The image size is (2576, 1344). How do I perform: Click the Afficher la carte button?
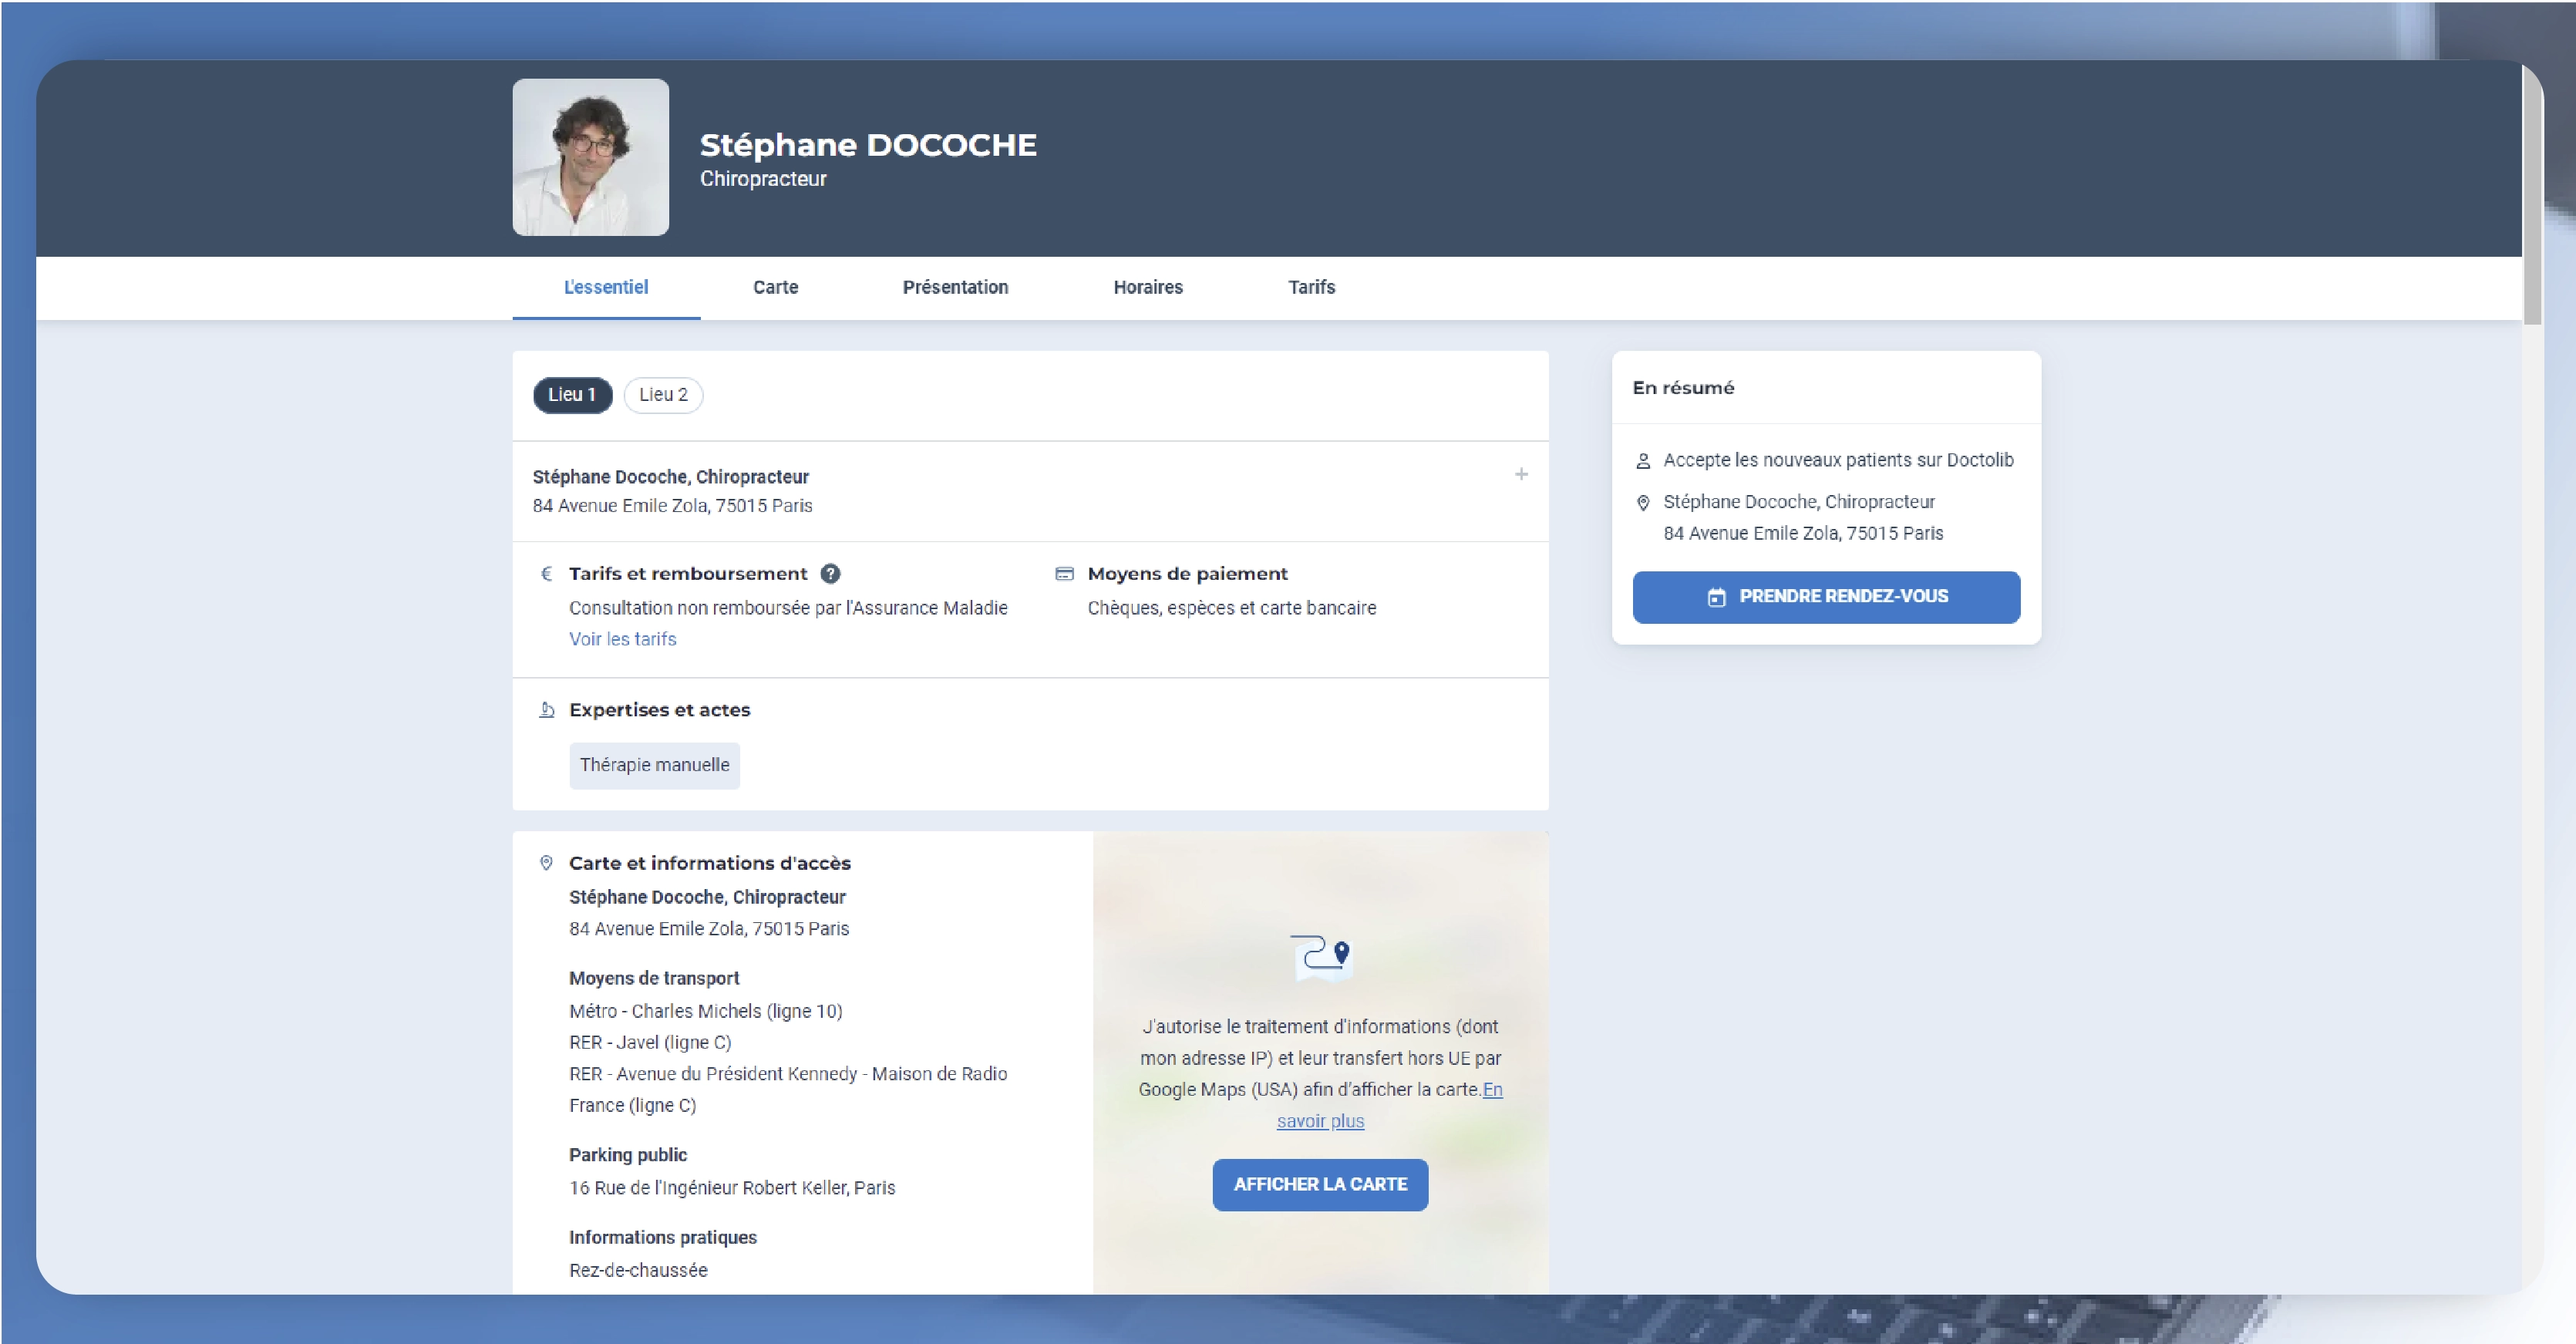pyautogui.click(x=1320, y=1185)
